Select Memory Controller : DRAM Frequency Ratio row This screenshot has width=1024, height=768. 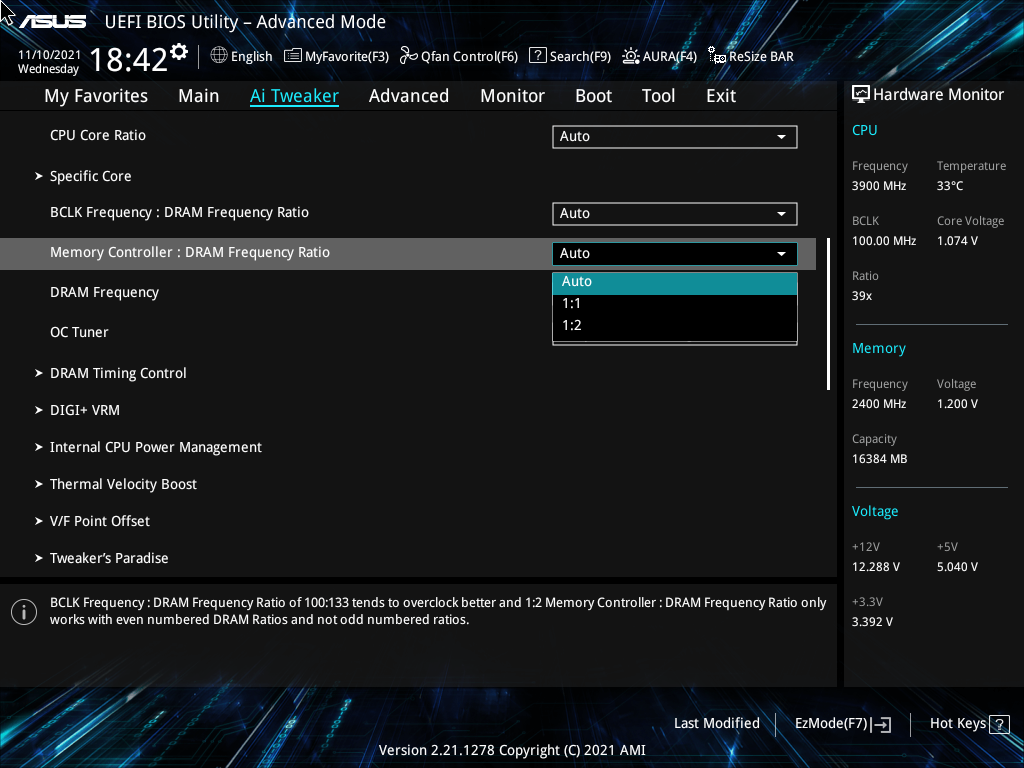(x=408, y=253)
